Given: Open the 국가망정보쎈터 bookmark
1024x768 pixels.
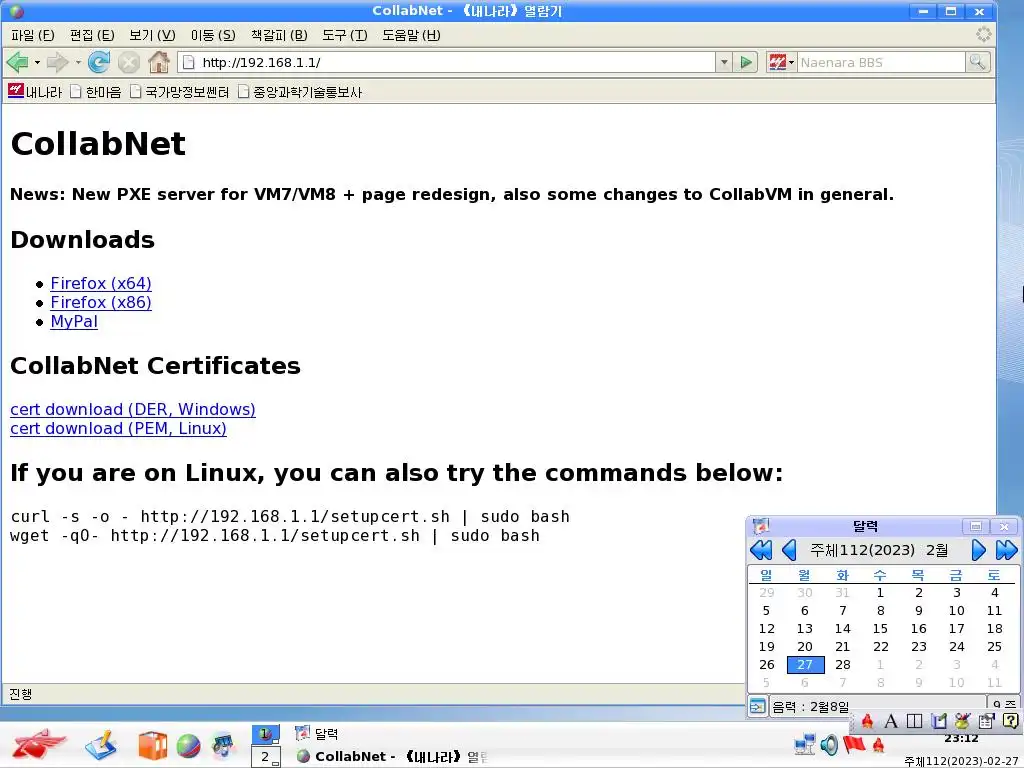Looking at the screenshot, I should [179, 92].
